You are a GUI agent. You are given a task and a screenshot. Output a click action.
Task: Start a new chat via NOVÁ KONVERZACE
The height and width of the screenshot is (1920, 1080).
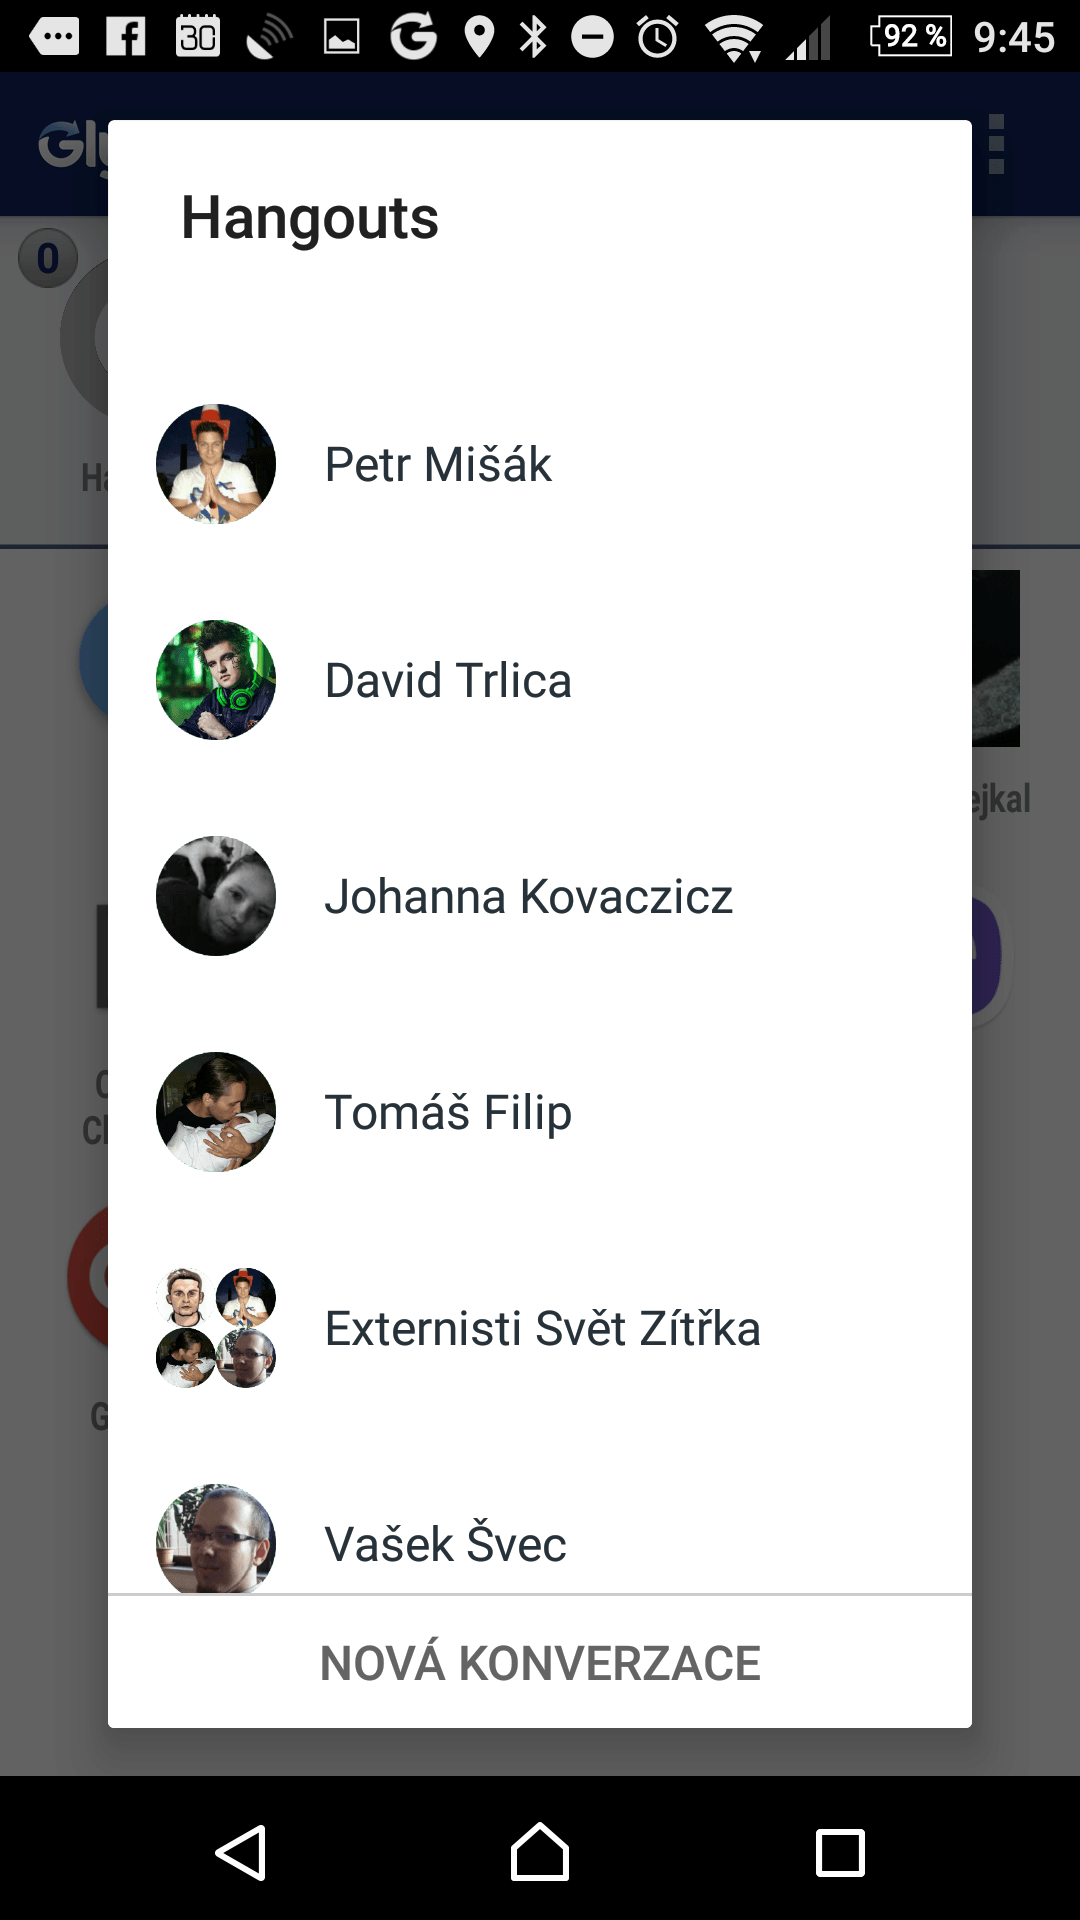click(540, 1663)
